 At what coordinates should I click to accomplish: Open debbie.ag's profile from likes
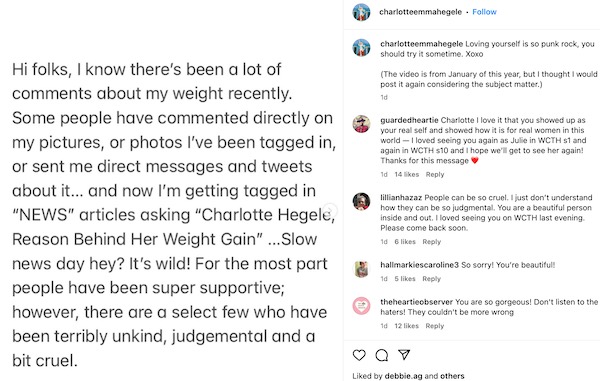point(403,376)
